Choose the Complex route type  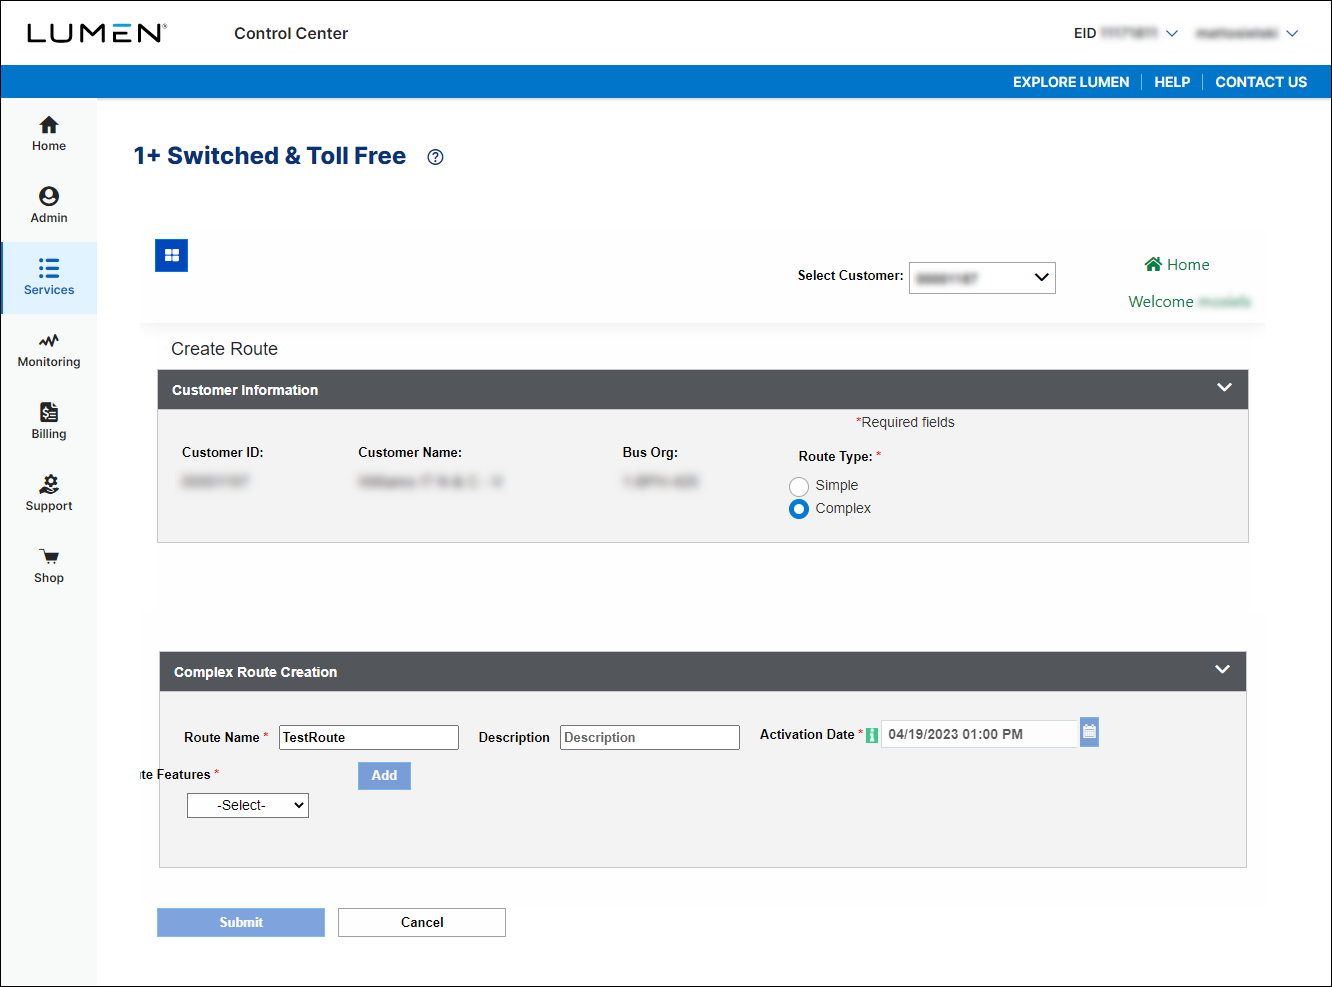coord(799,508)
